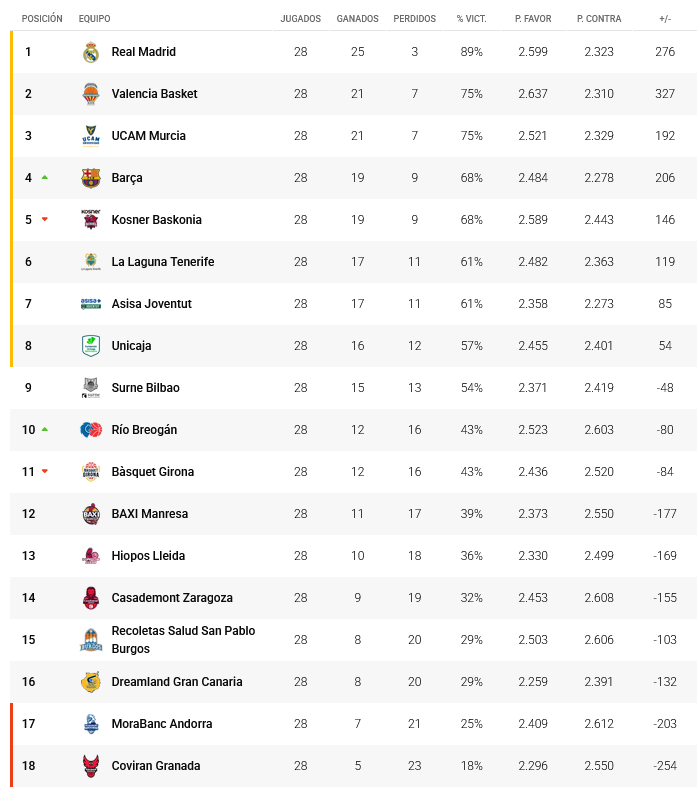Click the green up arrow beside Barça's position

45,177
